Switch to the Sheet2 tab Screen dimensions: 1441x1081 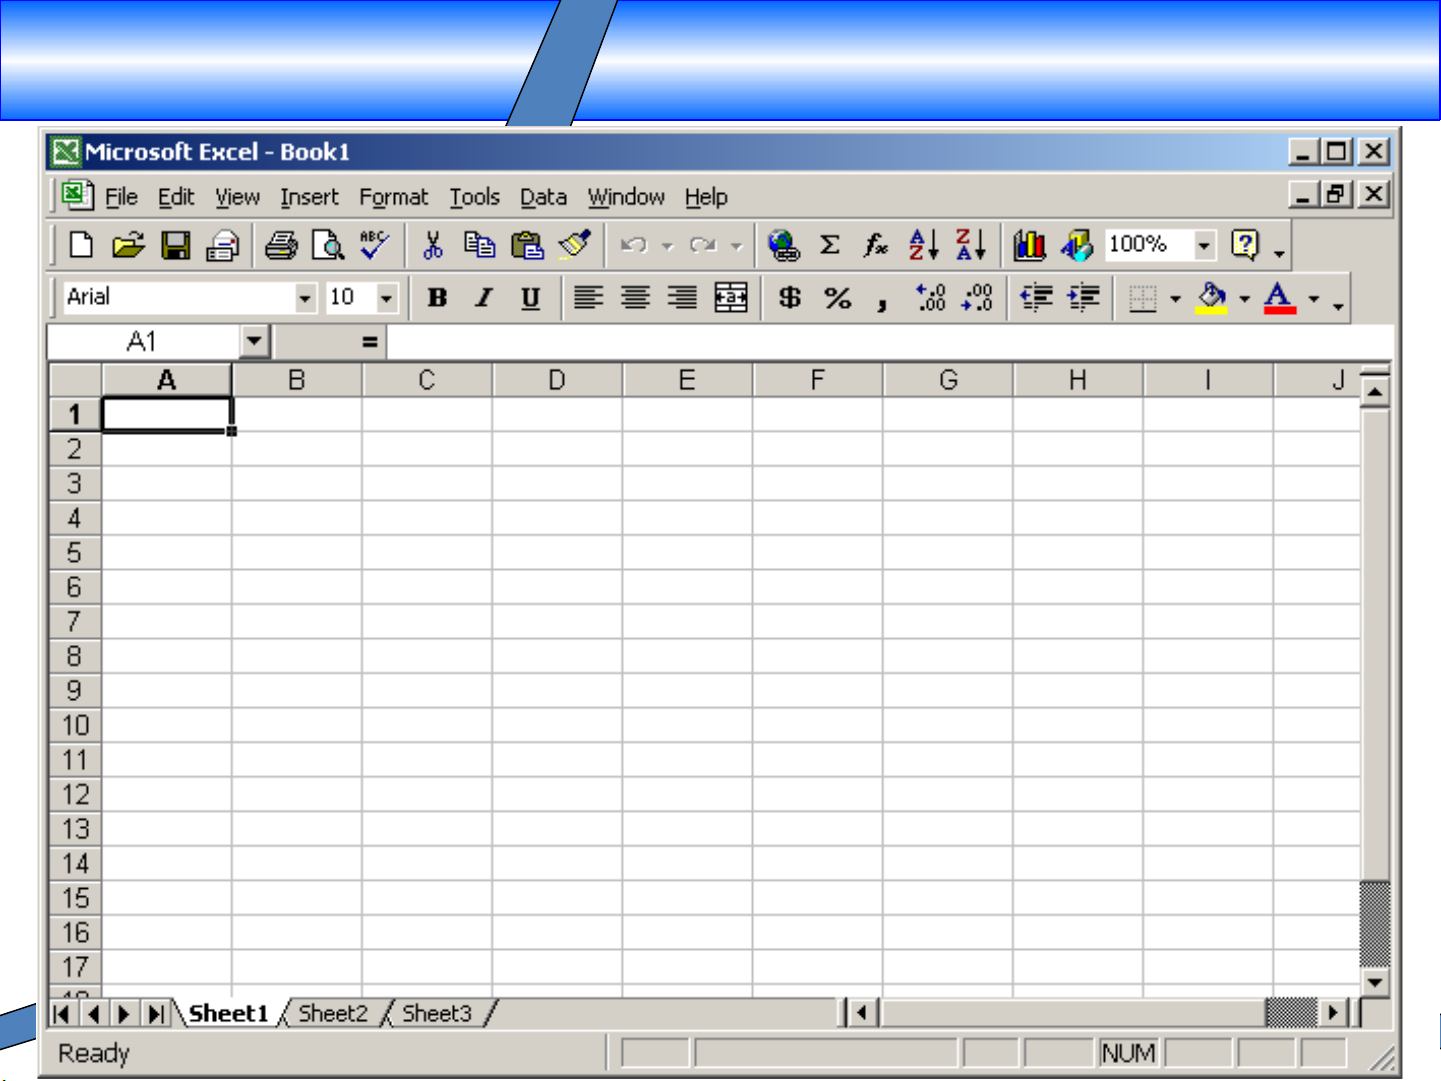pyautogui.click(x=333, y=1013)
